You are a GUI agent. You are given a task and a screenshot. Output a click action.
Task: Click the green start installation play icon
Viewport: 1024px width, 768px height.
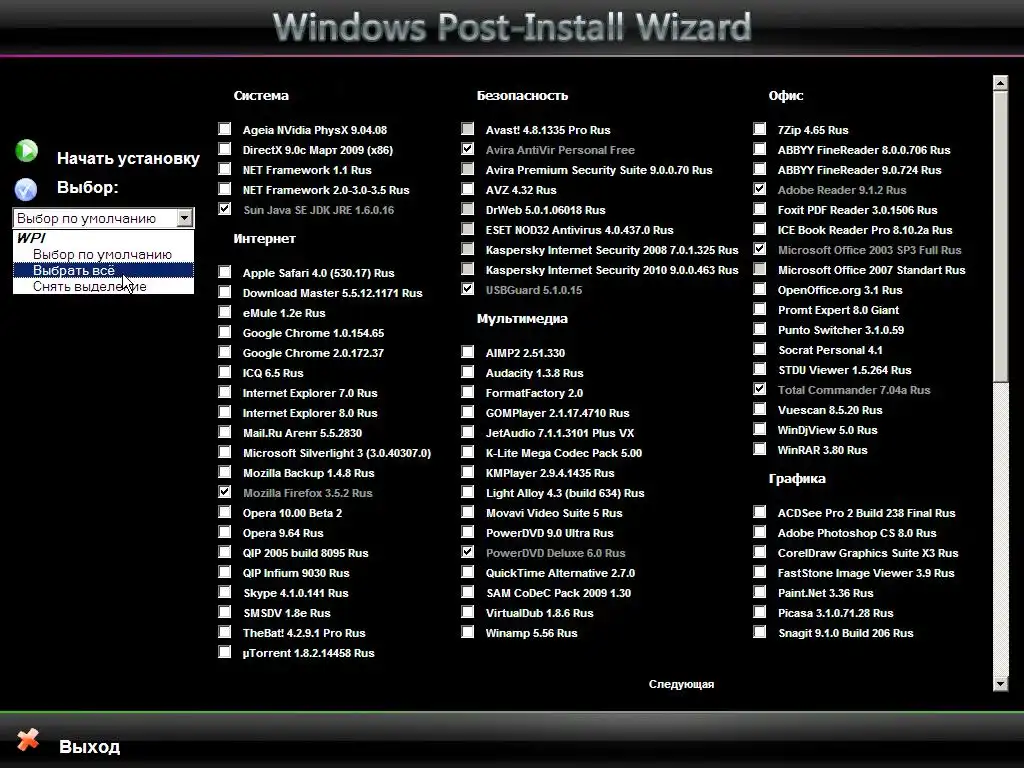click(27, 151)
